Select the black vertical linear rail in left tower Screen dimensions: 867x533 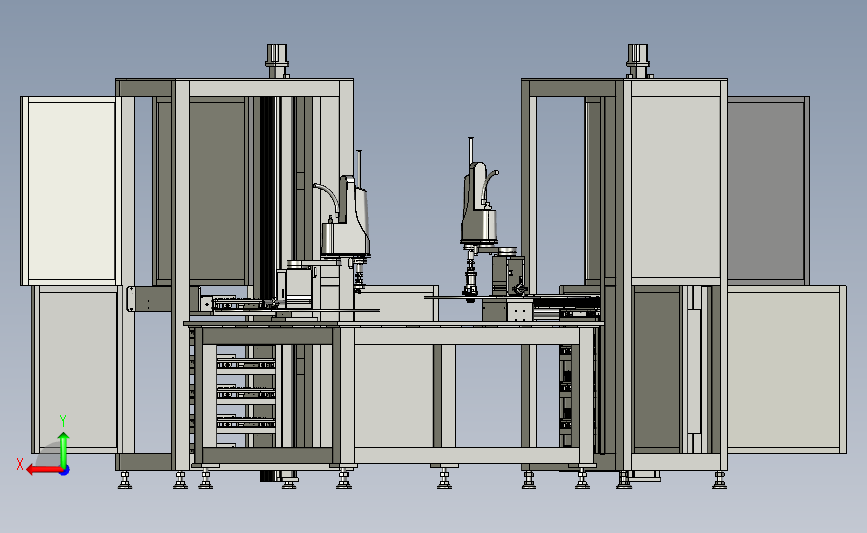[268, 199]
